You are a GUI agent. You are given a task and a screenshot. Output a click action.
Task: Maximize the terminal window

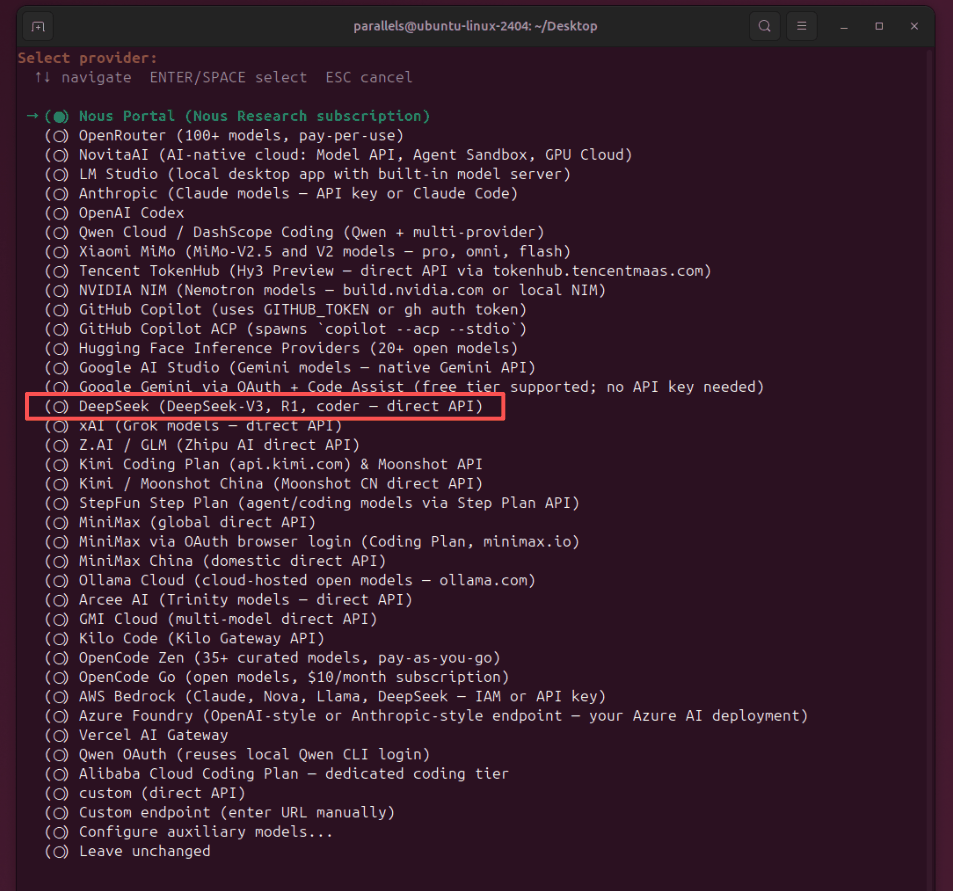click(879, 26)
